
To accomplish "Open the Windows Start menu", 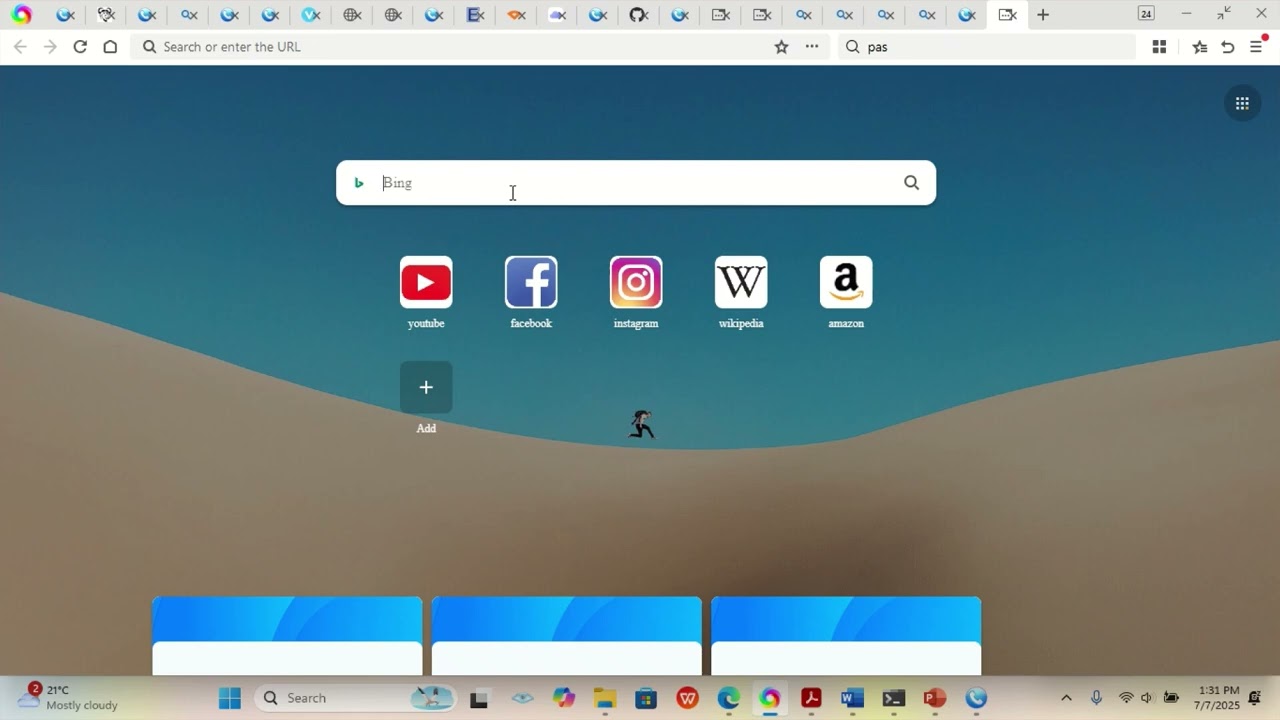I will 230,698.
